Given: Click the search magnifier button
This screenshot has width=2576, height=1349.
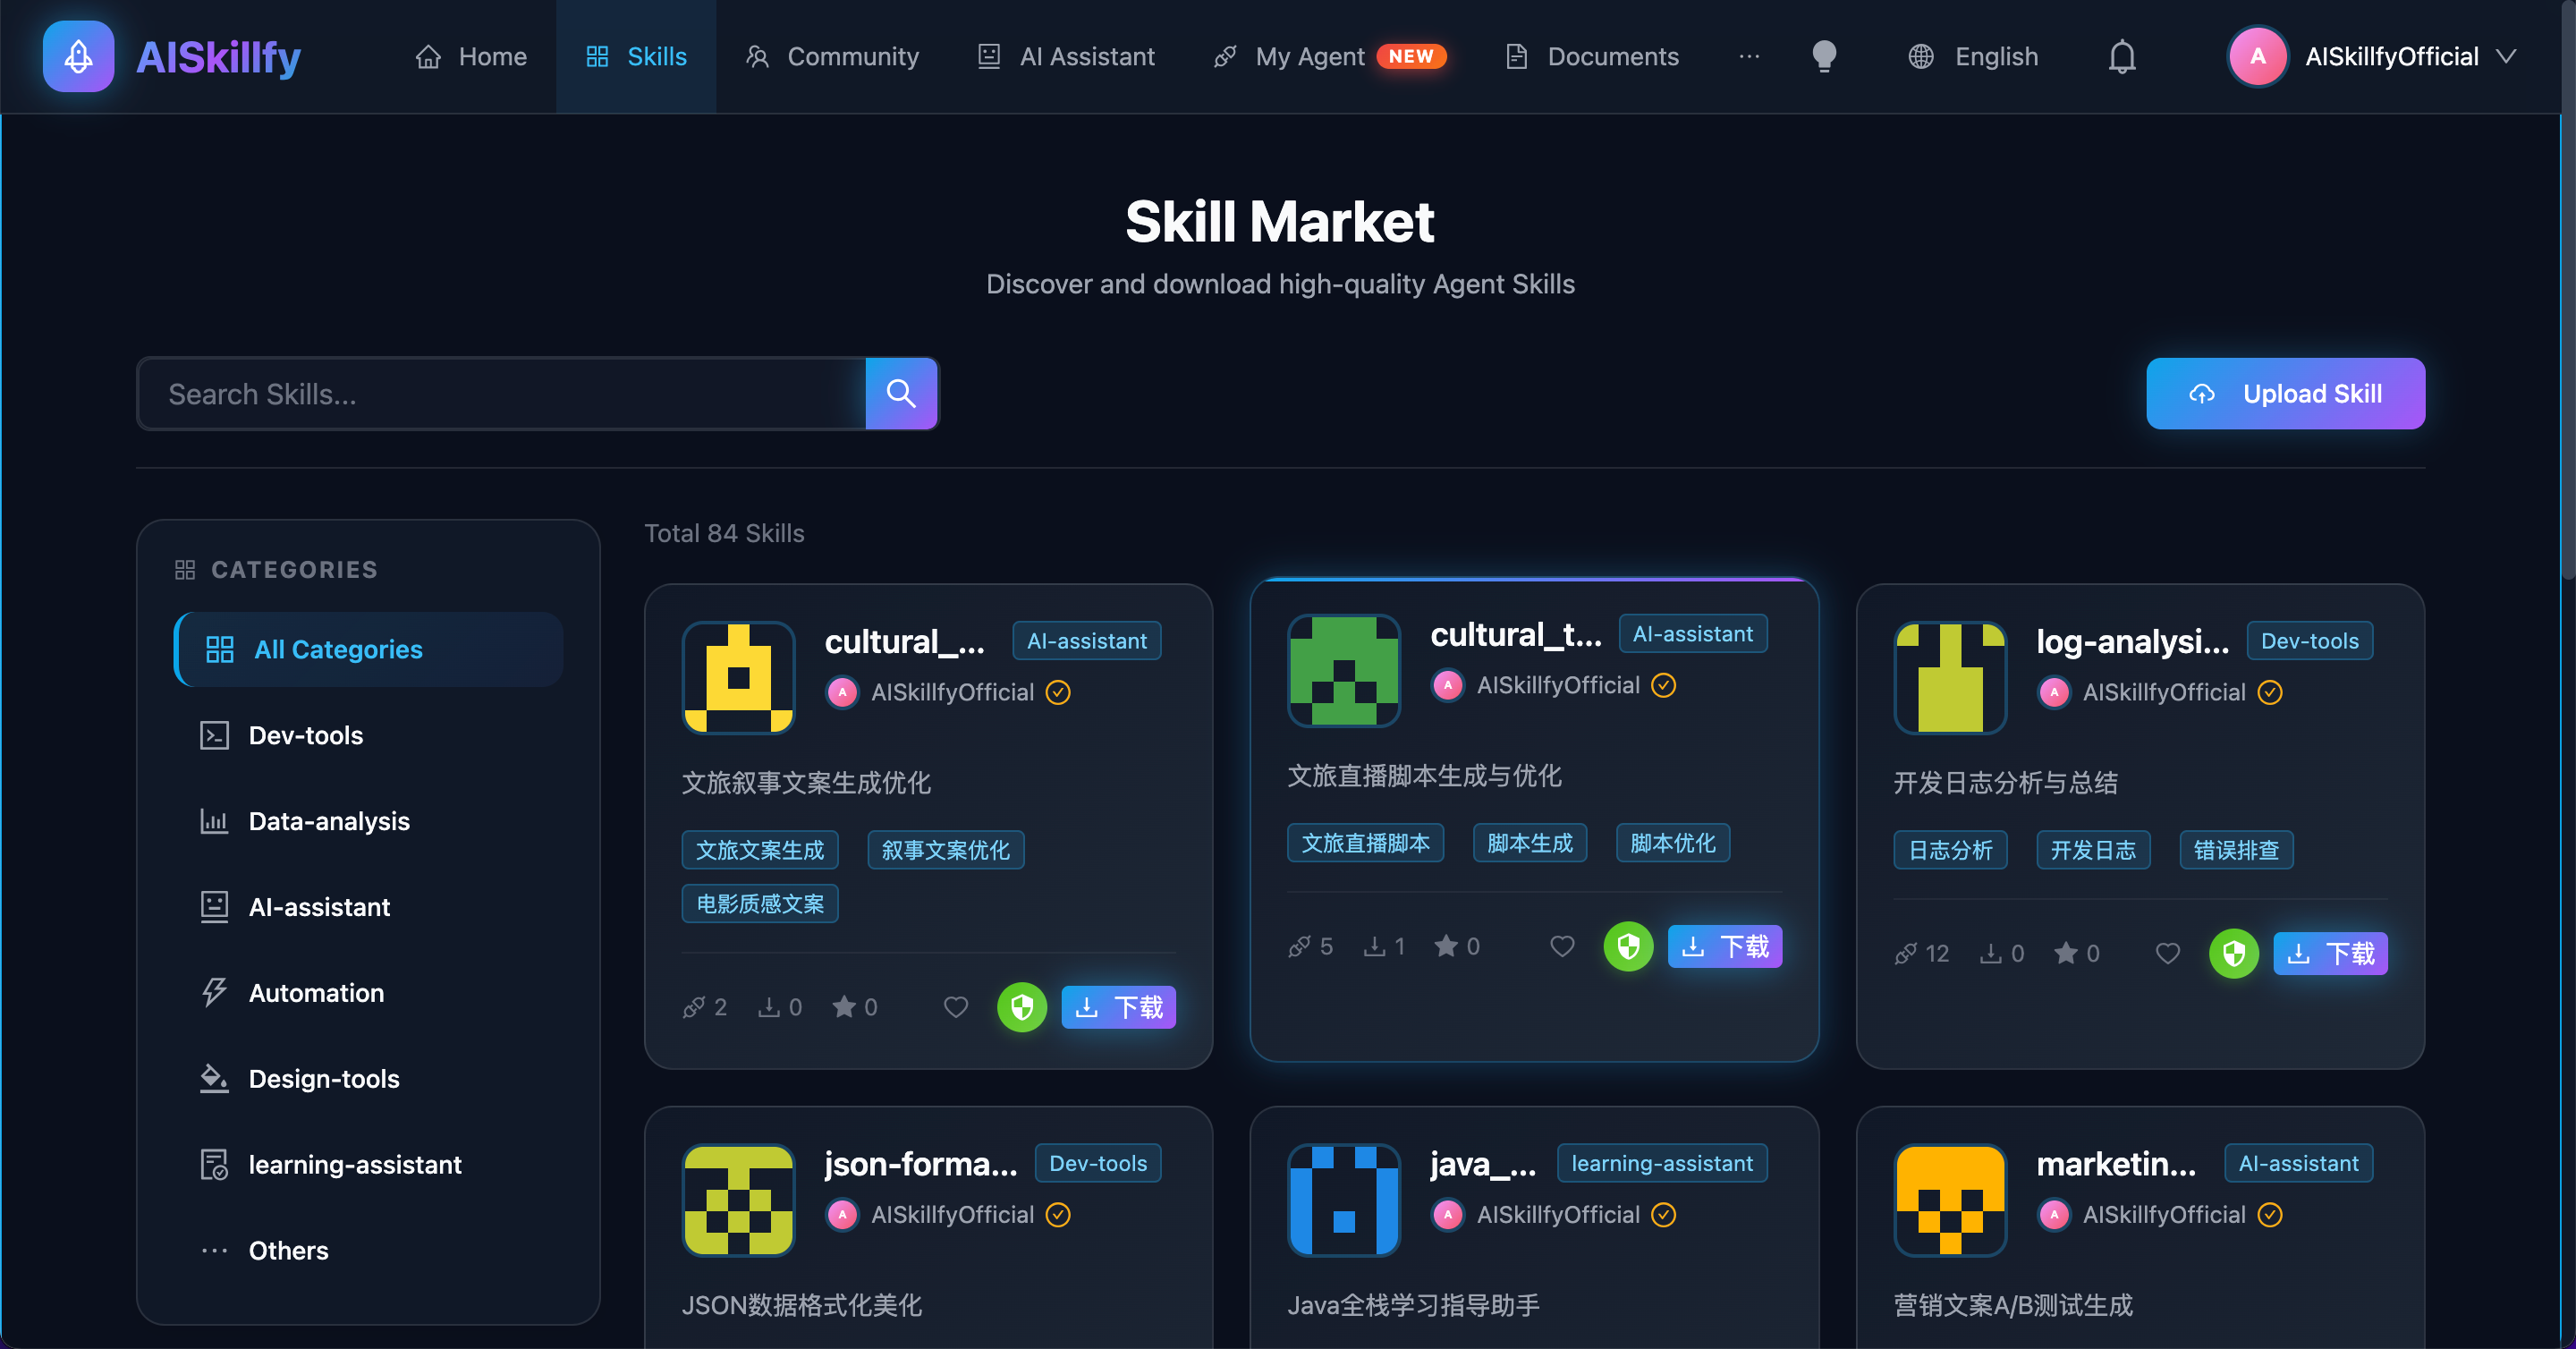Looking at the screenshot, I should click(x=901, y=393).
